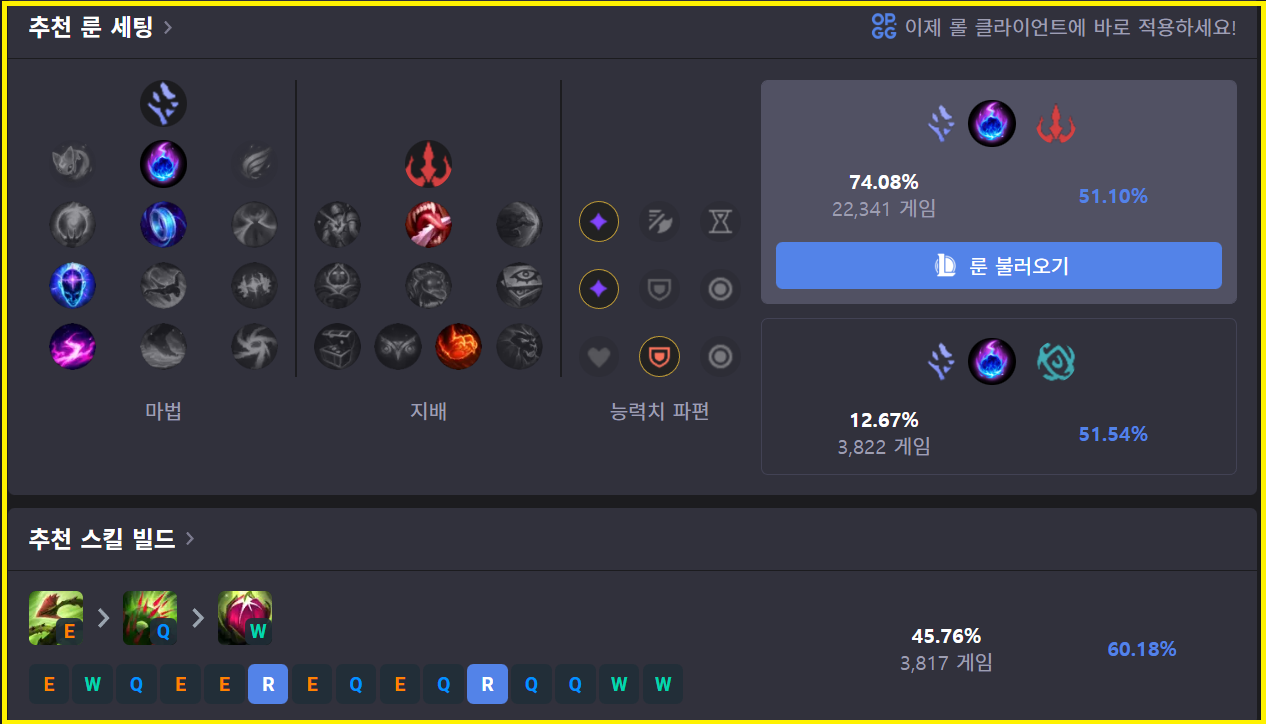Expand the 추천 룬 세팅 header chevron

coord(168,27)
